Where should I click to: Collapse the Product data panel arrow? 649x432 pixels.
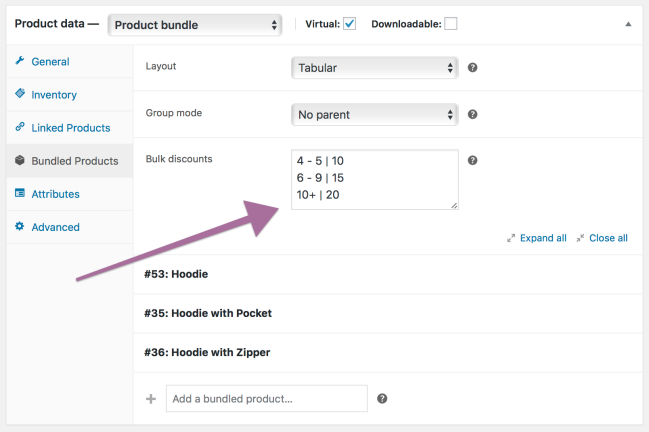[x=628, y=24]
